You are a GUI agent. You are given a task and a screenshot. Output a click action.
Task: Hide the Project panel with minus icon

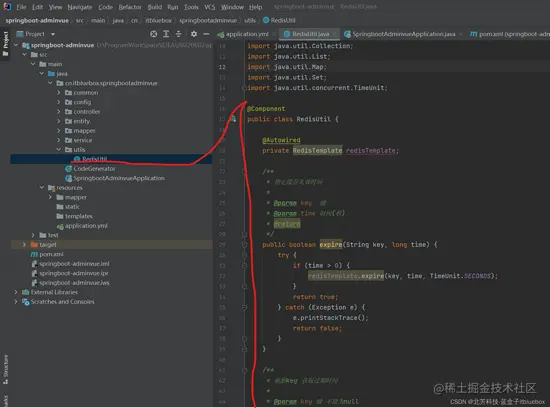click(x=206, y=34)
